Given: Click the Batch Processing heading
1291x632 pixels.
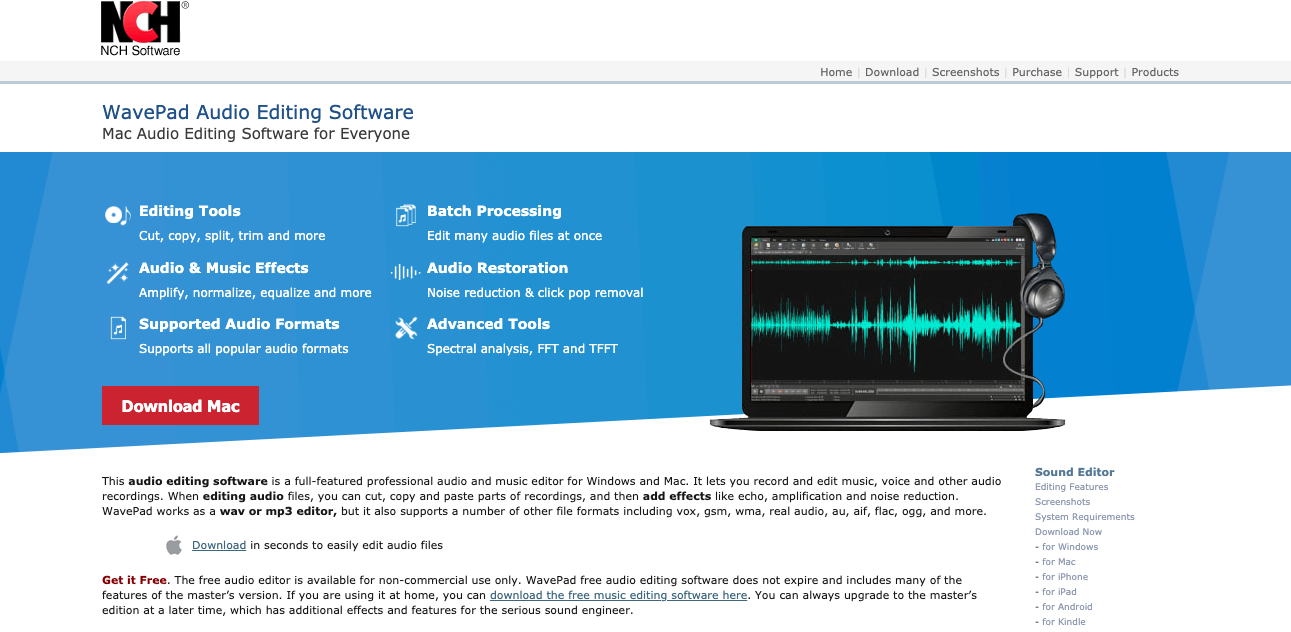Looking at the screenshot, I should click(494, 211).
